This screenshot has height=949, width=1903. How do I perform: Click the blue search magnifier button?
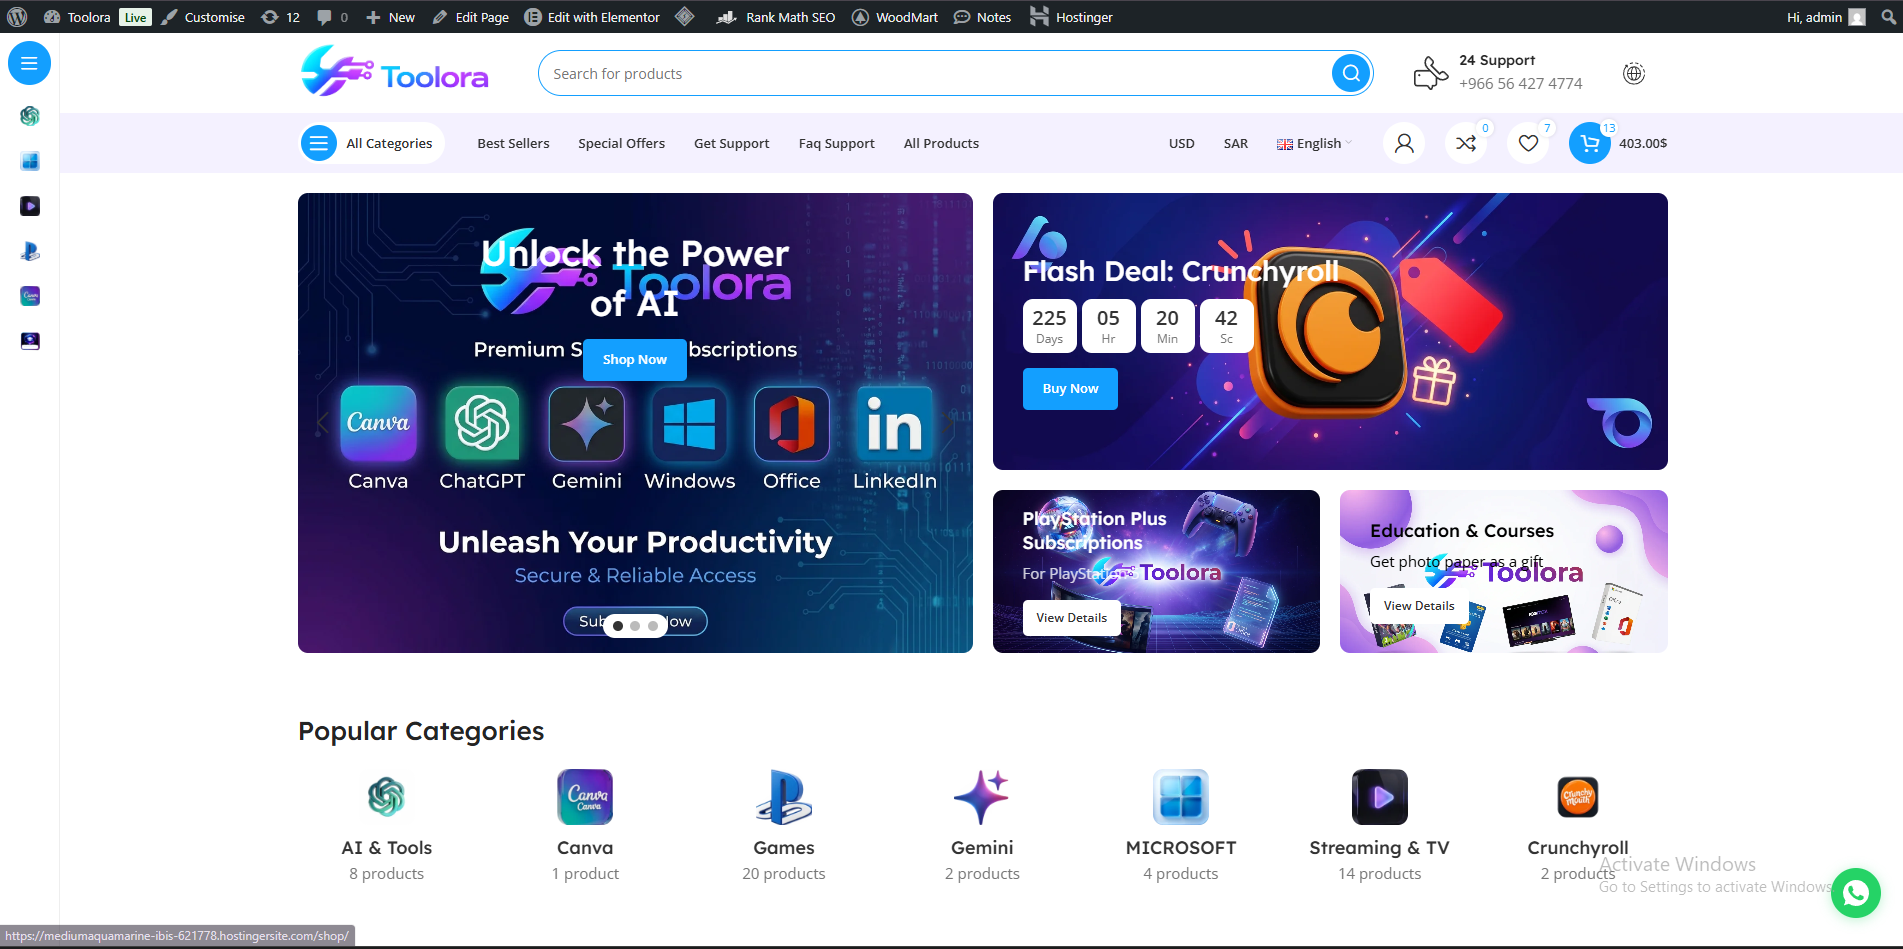[1351, 73]
